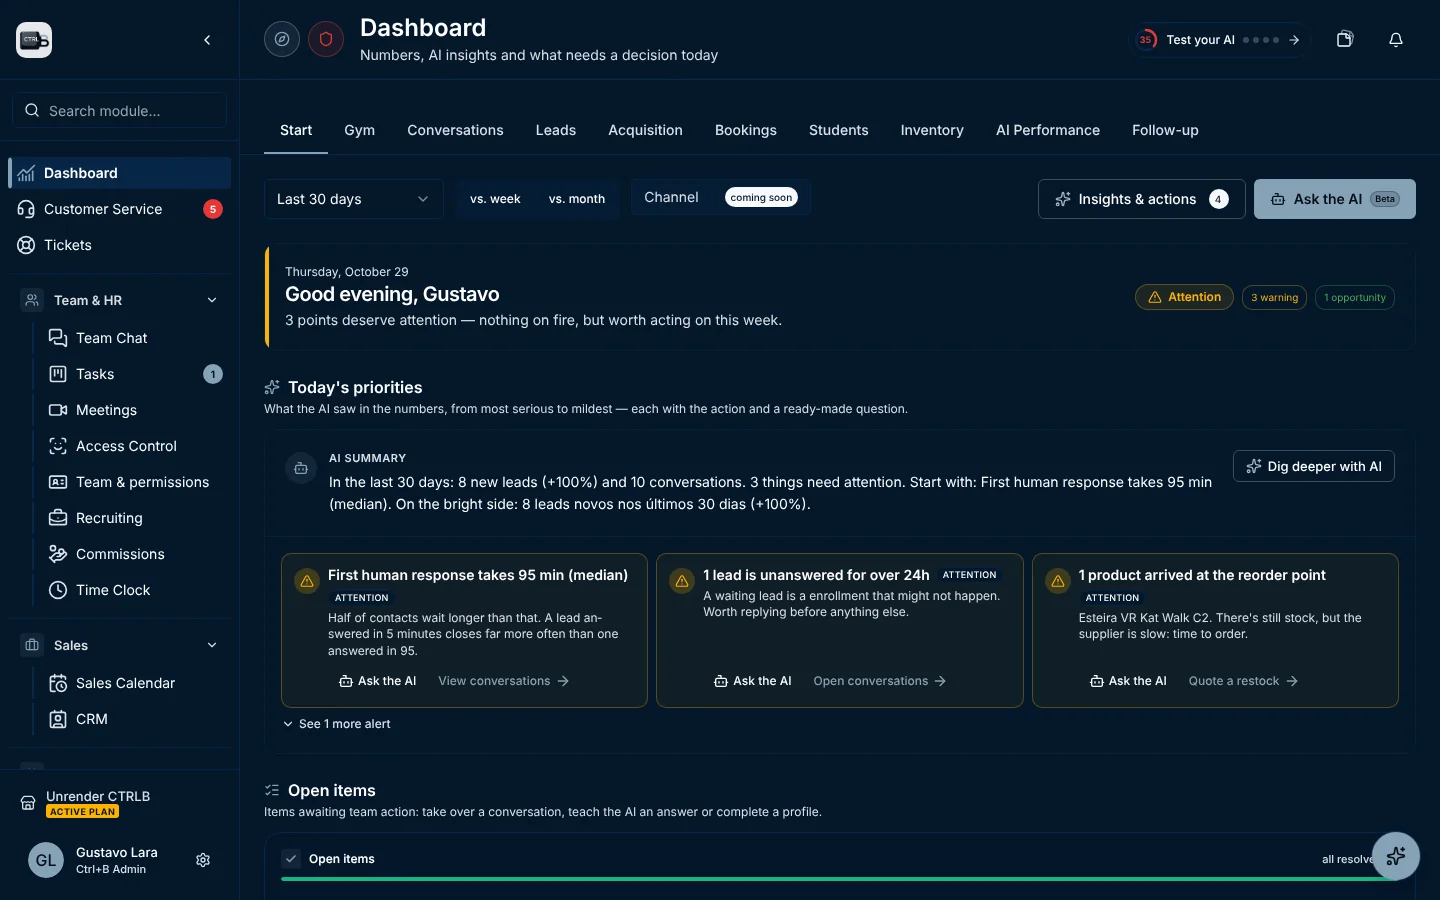This screenshot has width=1440, height=900.
Task: Click the Test your AI pill
Action: coord(1220,40)
